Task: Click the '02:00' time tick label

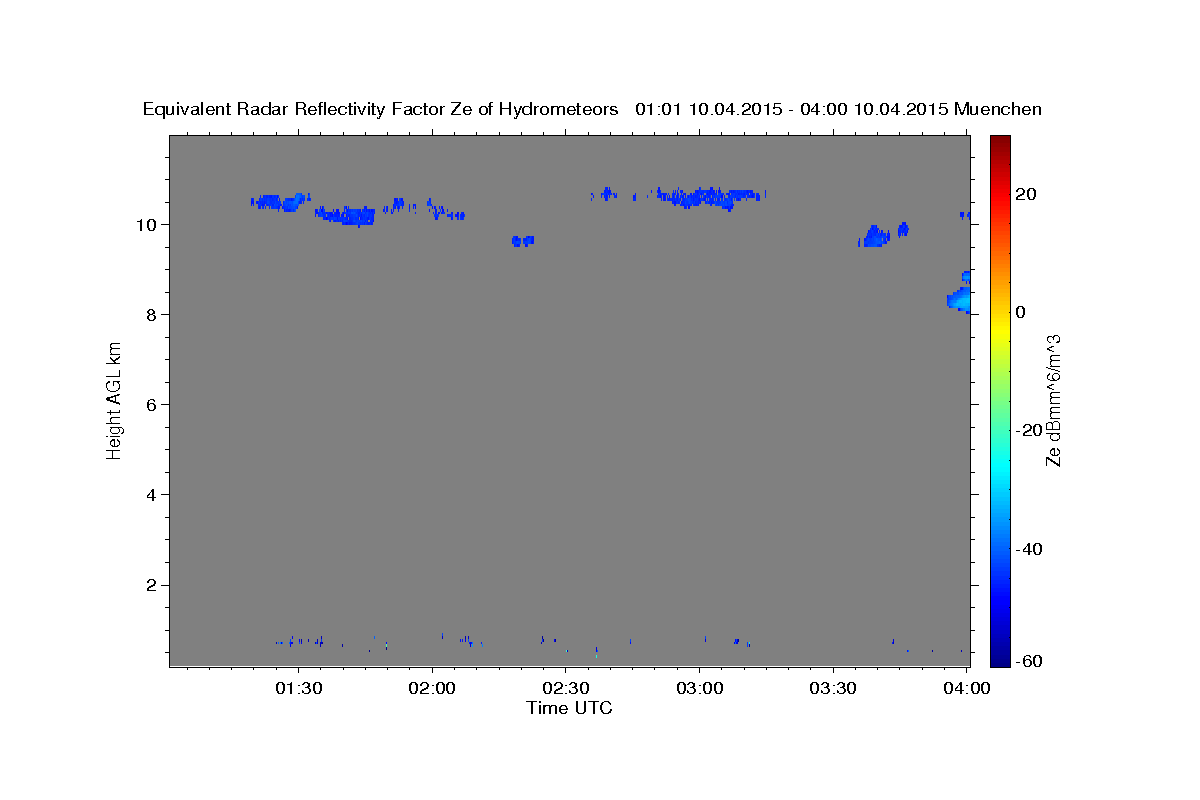Action: 432,689
